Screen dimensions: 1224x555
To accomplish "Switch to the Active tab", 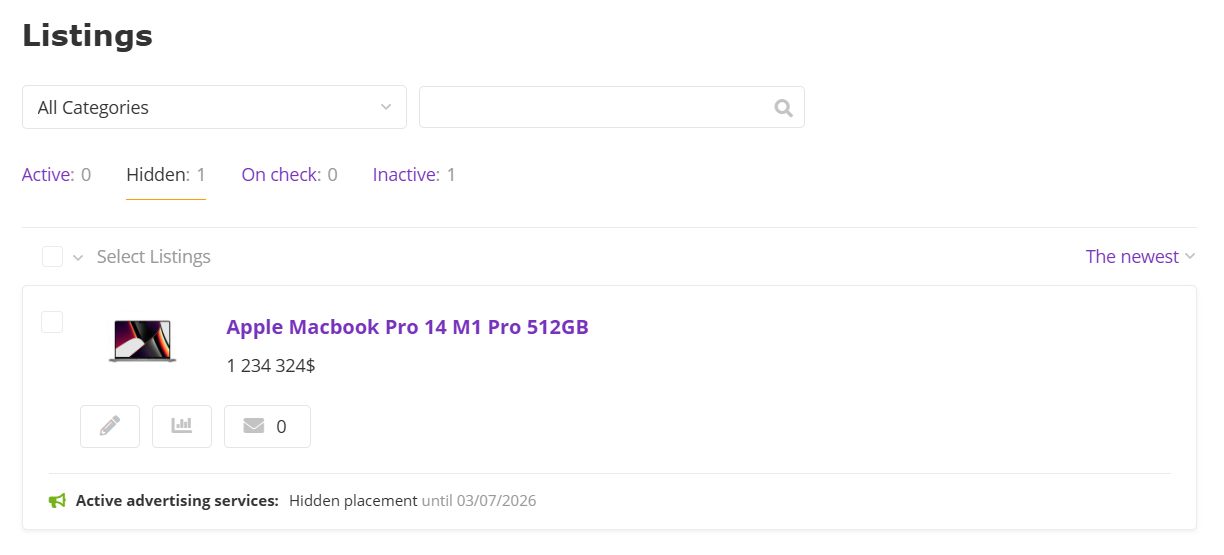I will click(x=56, y=175).
